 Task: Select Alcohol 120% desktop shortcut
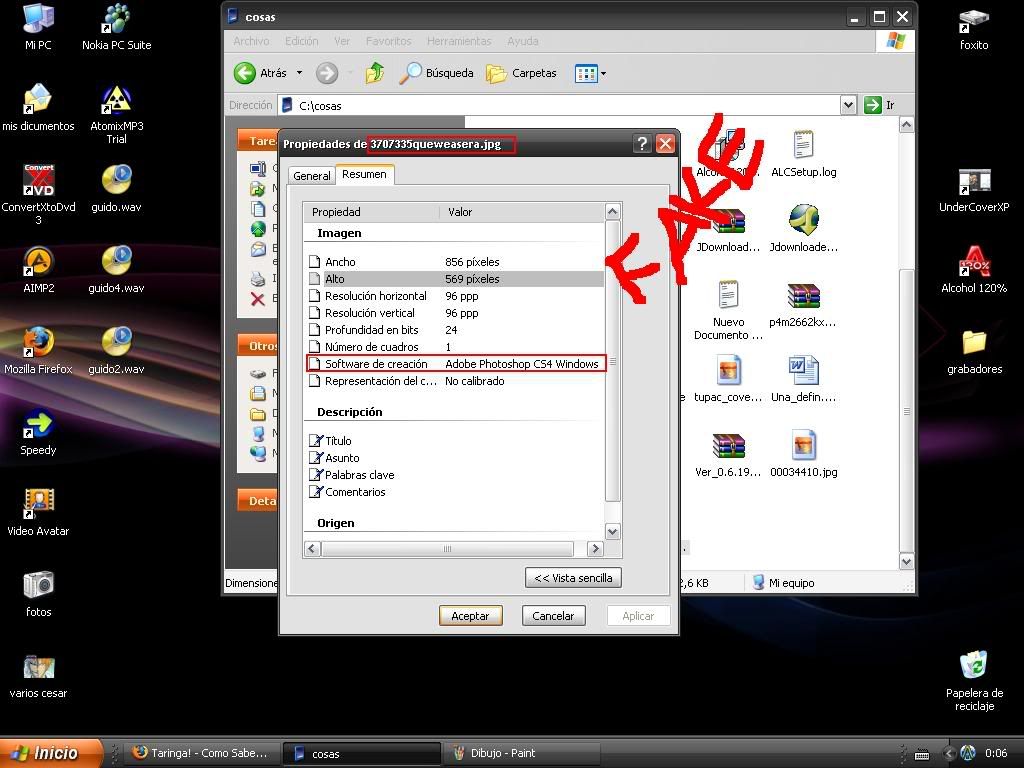click(974, 269)
